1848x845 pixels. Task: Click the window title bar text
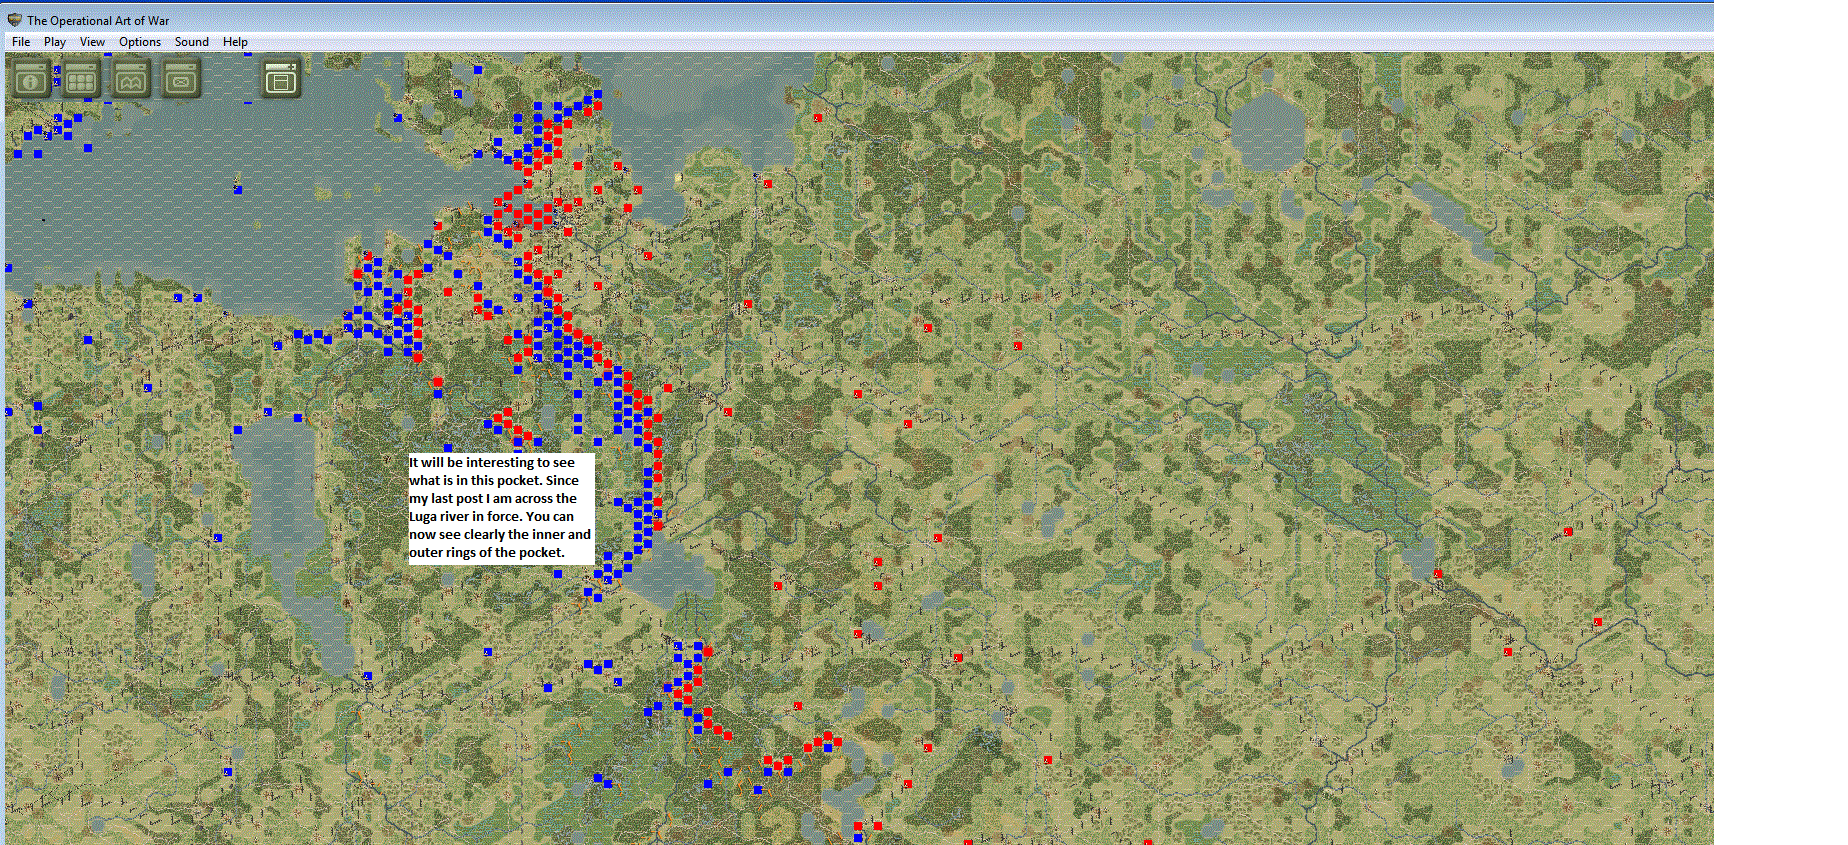[98, 20]
